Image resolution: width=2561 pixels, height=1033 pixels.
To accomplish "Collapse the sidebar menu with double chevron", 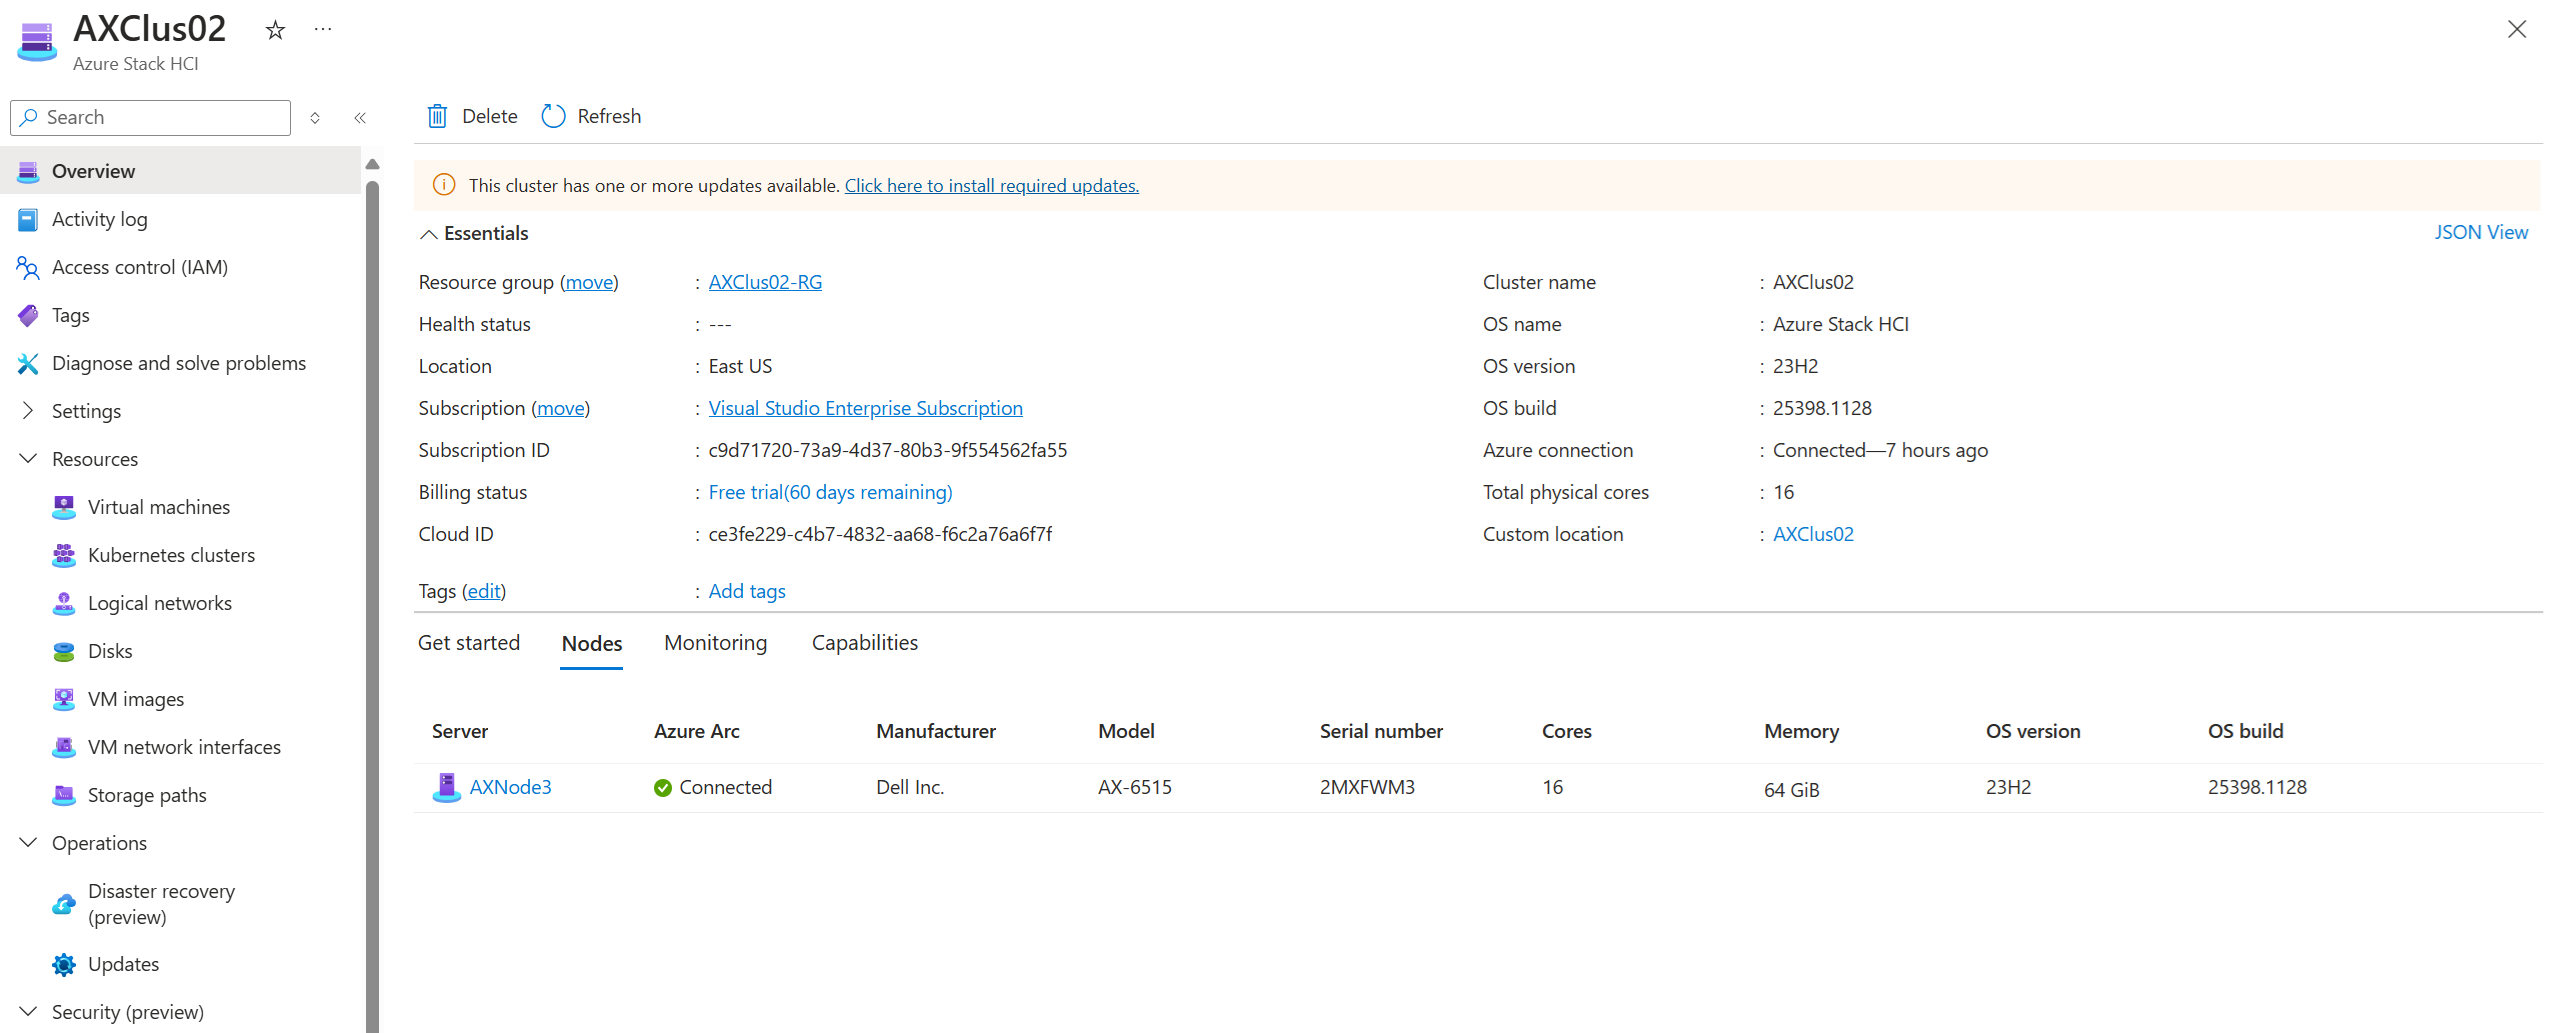I will pos(360,118).
